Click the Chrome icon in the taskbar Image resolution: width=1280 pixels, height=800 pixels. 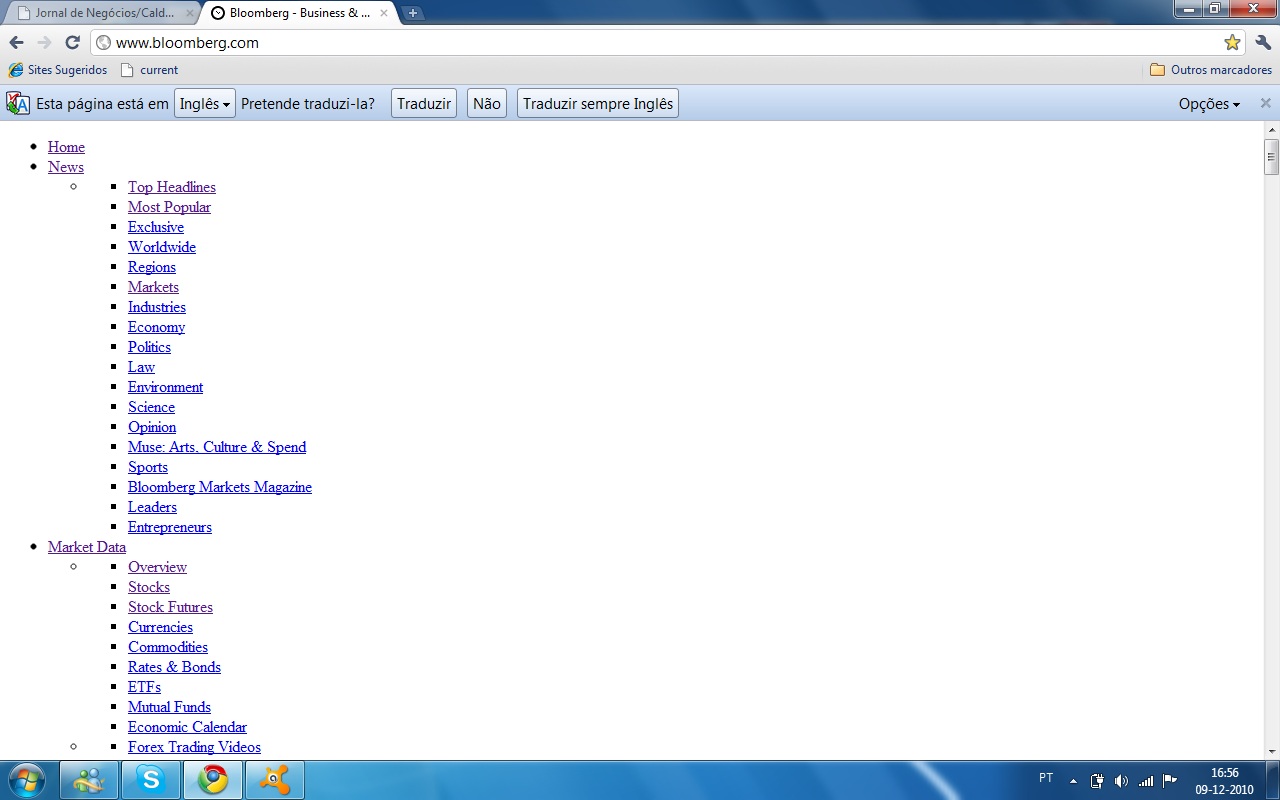pyautogui.click(x=212, y=780)
